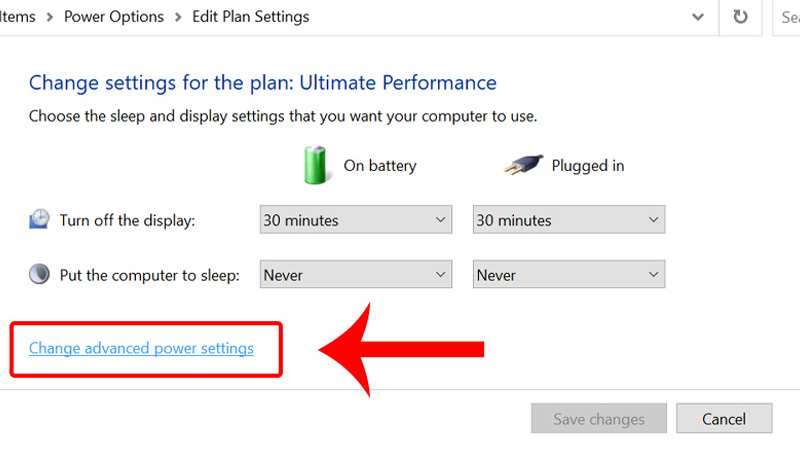Open the On battery sleep dropdown

pyautogui.click(x=355, y=274)
